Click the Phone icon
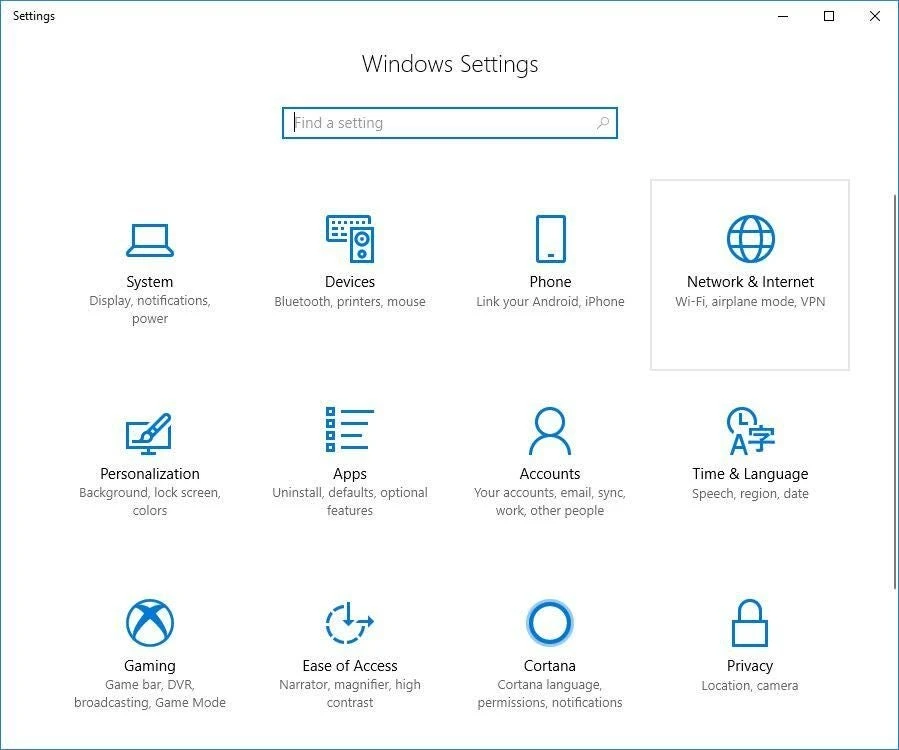Image resolution: width=899 pixels, height=750 pixels. [x=550, y=239]
